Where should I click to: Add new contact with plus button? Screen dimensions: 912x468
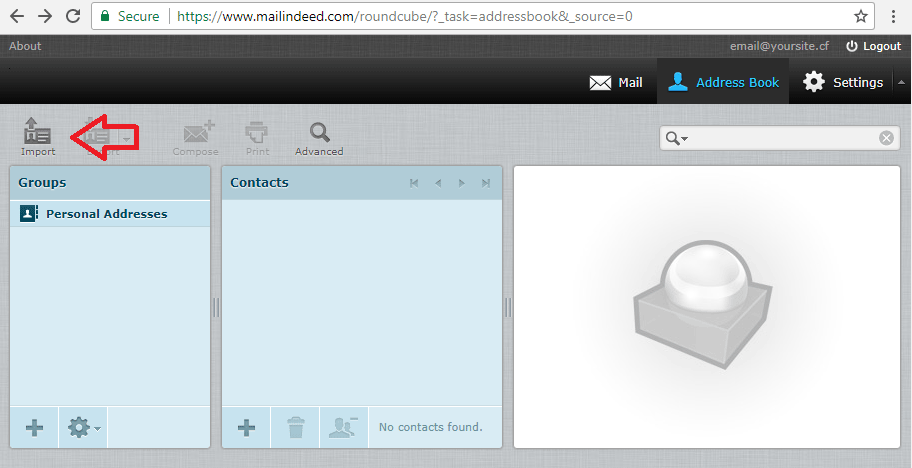click(246, 428)
